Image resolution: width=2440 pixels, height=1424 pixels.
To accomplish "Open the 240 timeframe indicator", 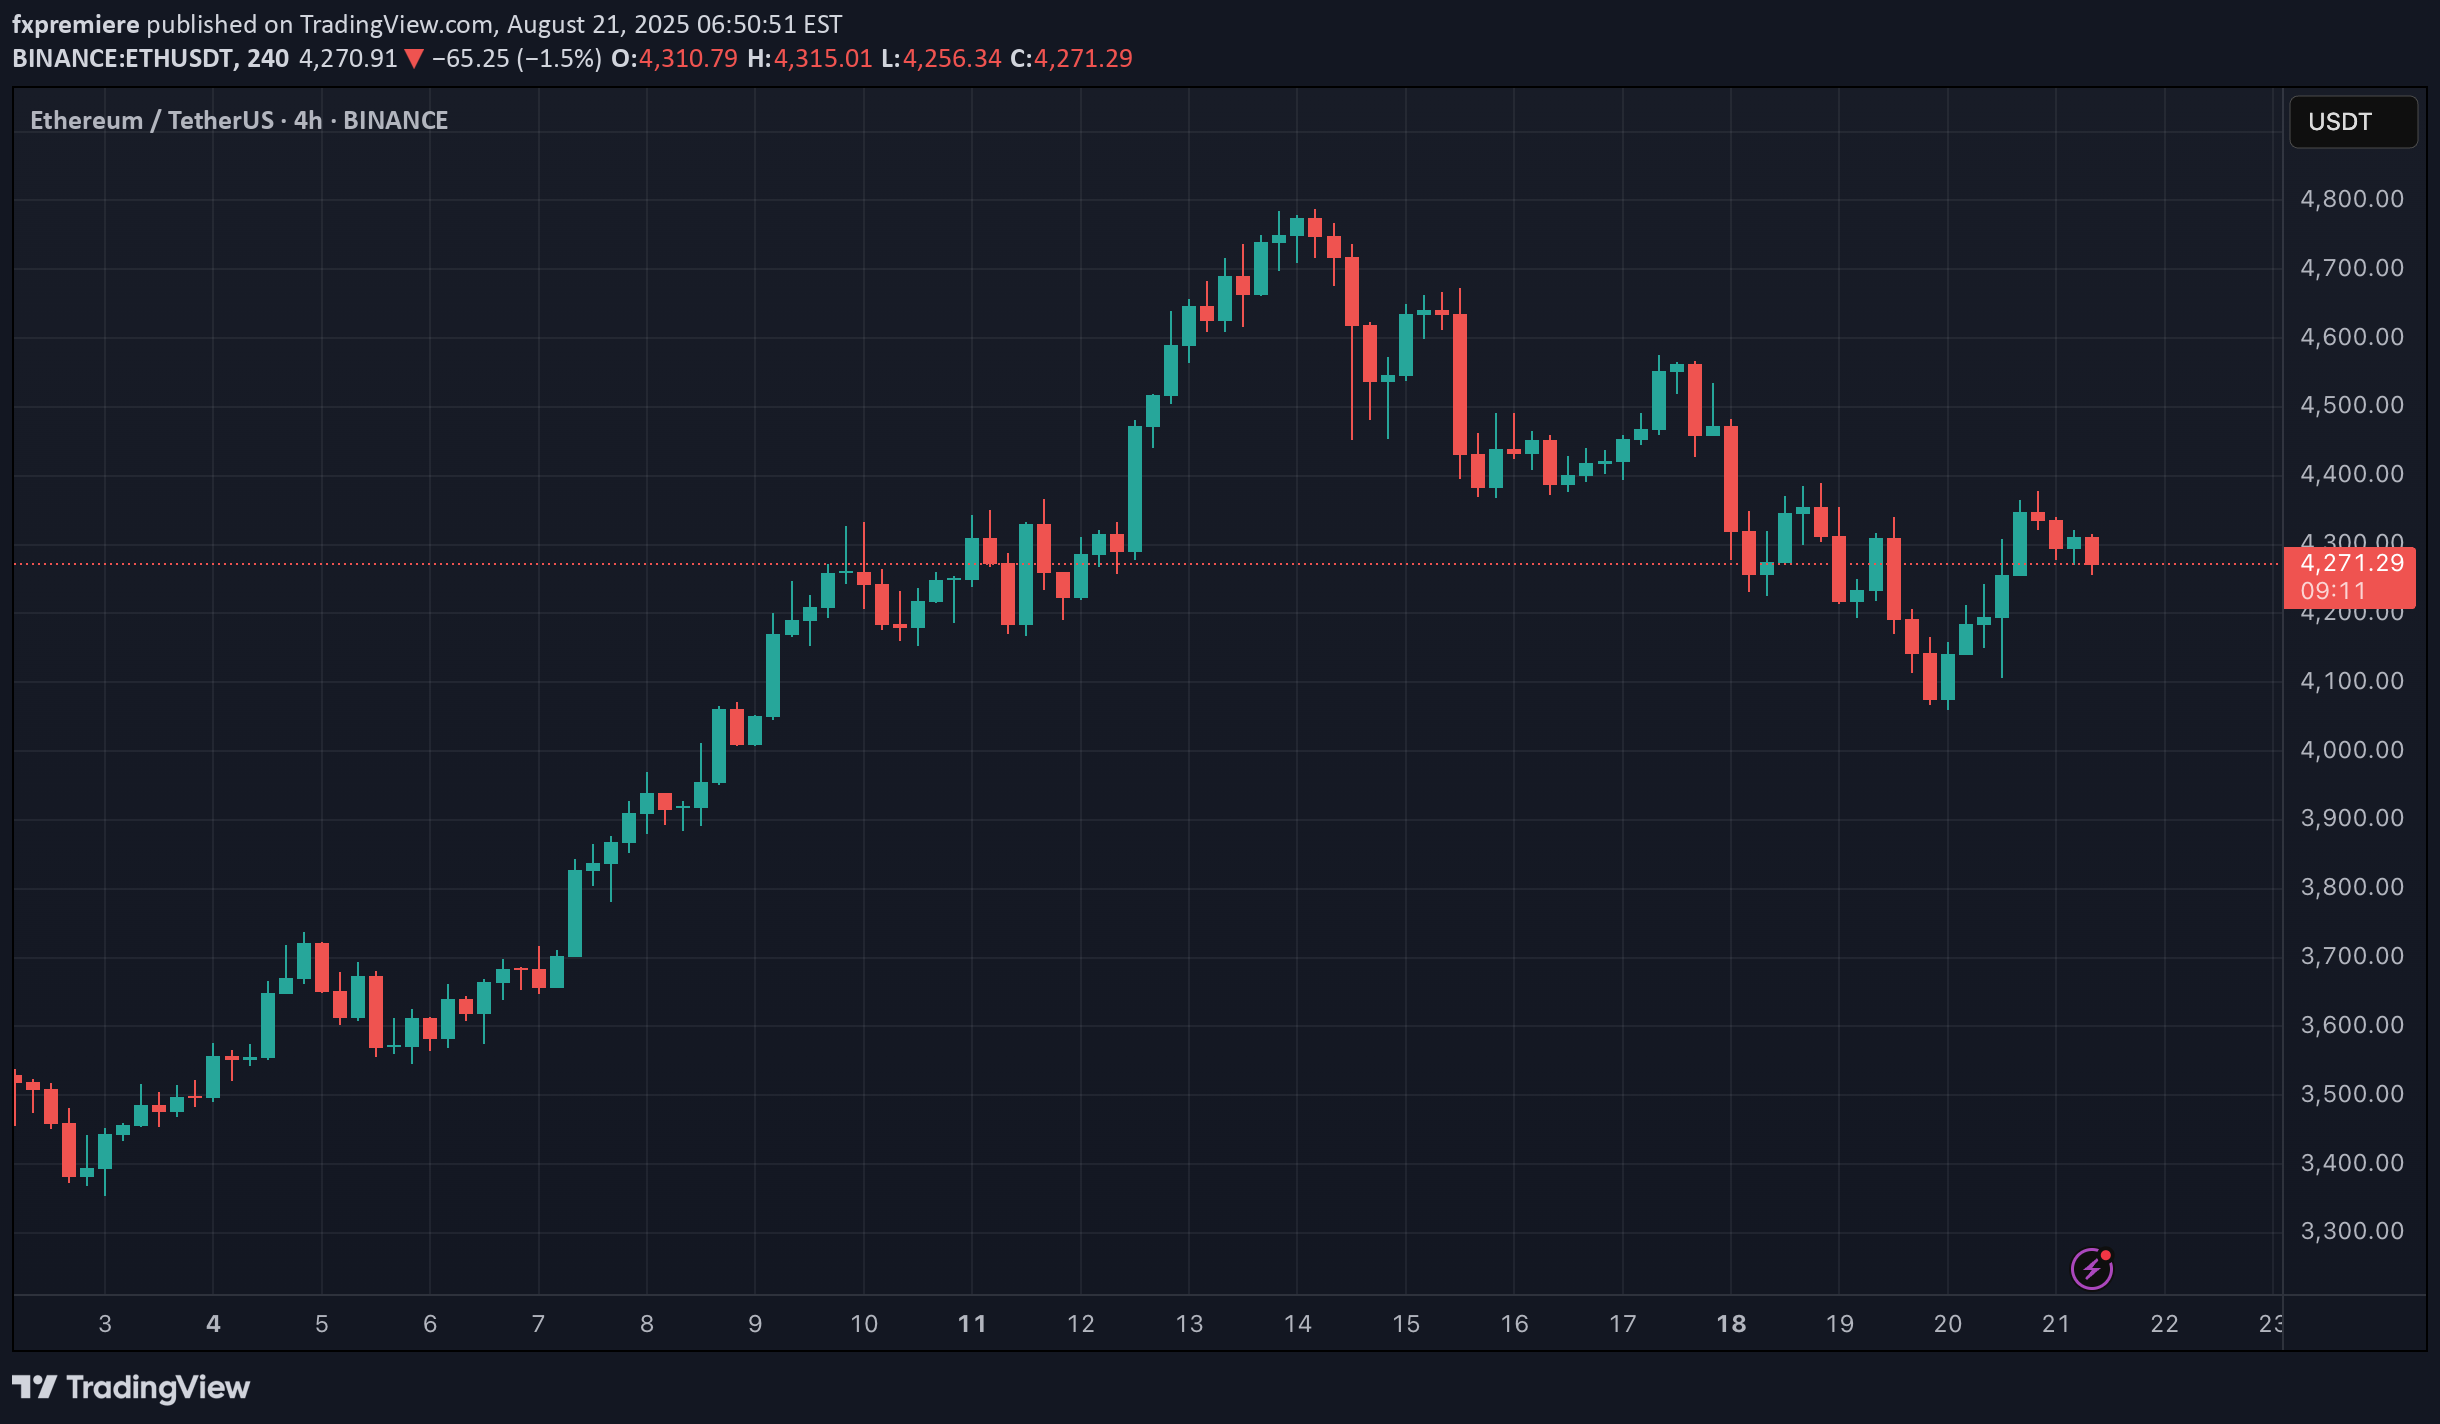I will pyautogui.click(x=264, y=58).
